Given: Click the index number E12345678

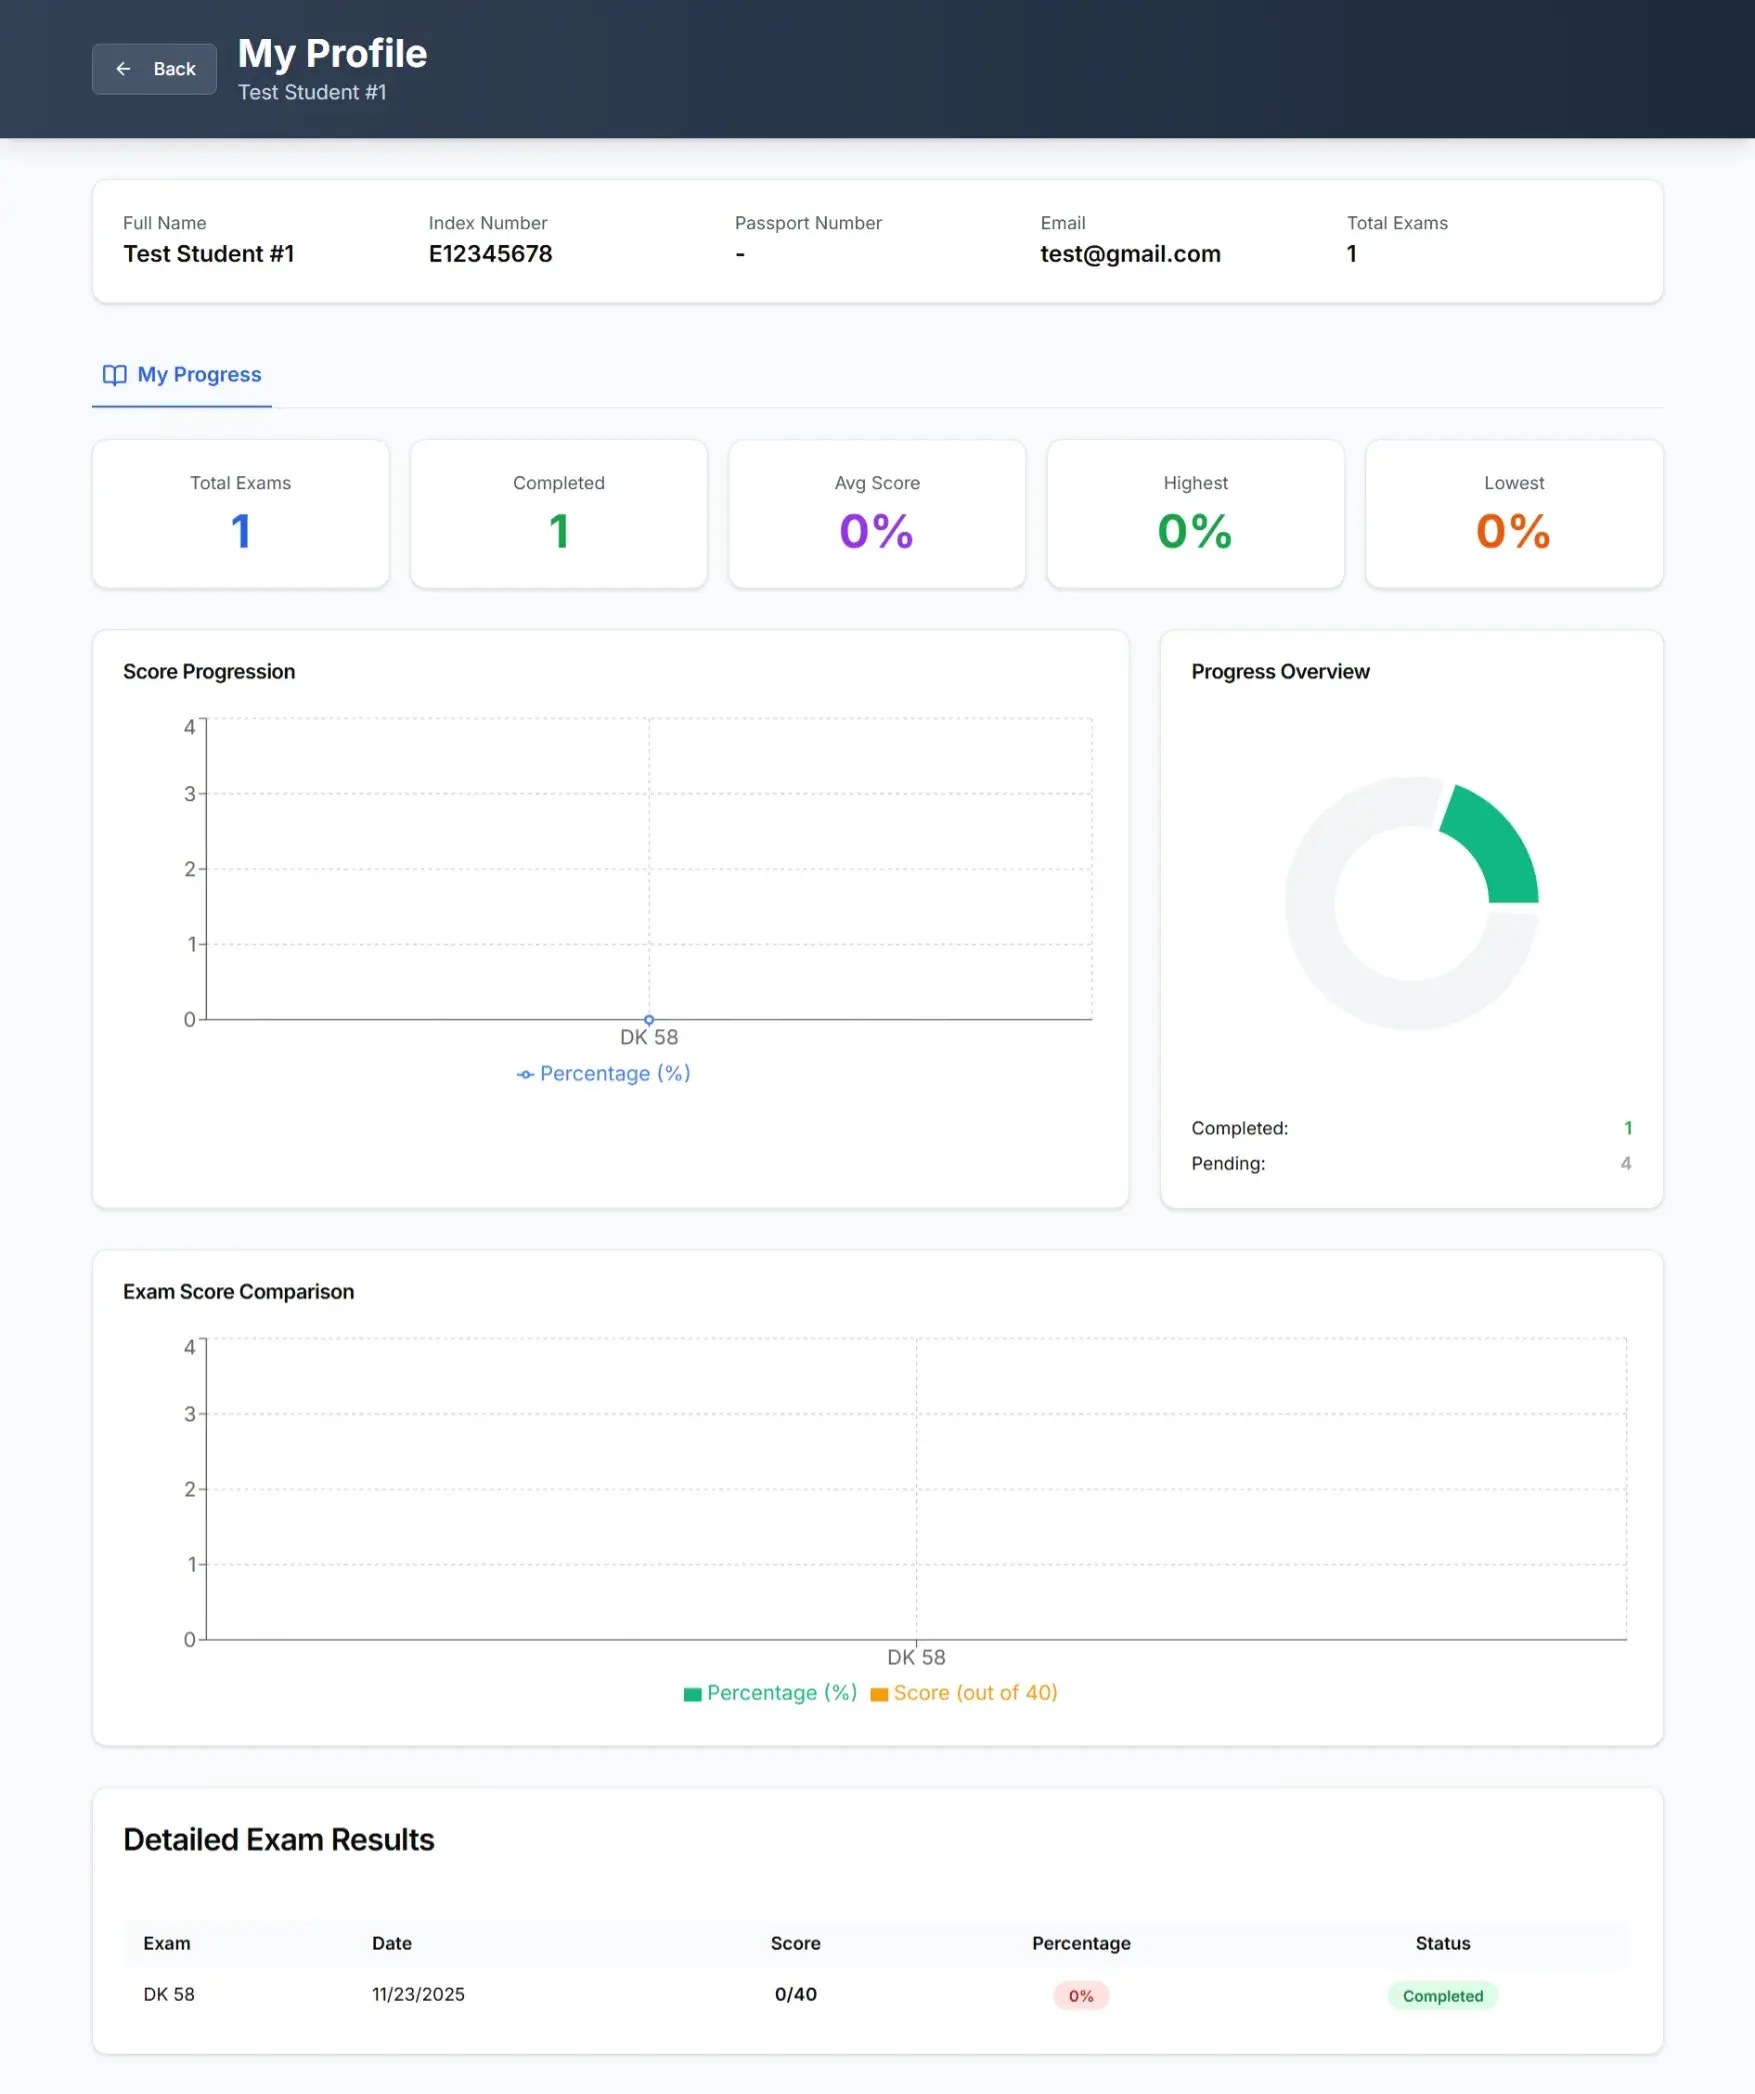Looking at the screenshot, I should [x=490, y=254].
